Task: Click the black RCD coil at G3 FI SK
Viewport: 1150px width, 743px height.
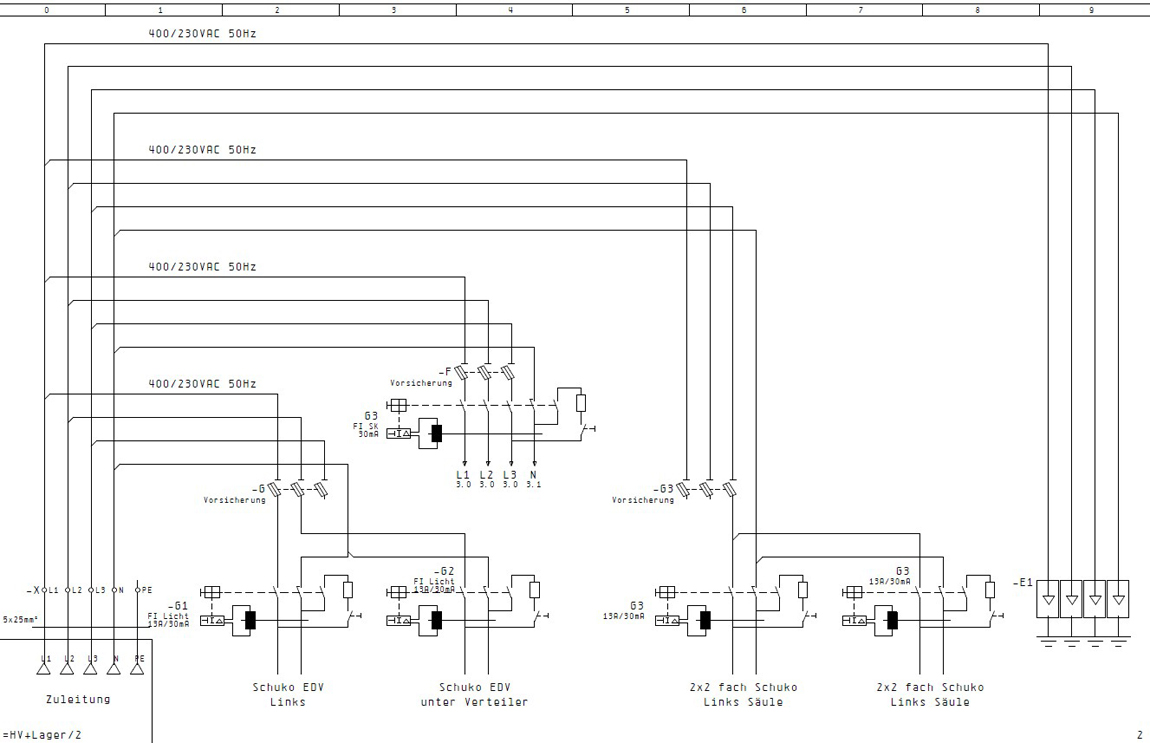Action: click(436, 434)
